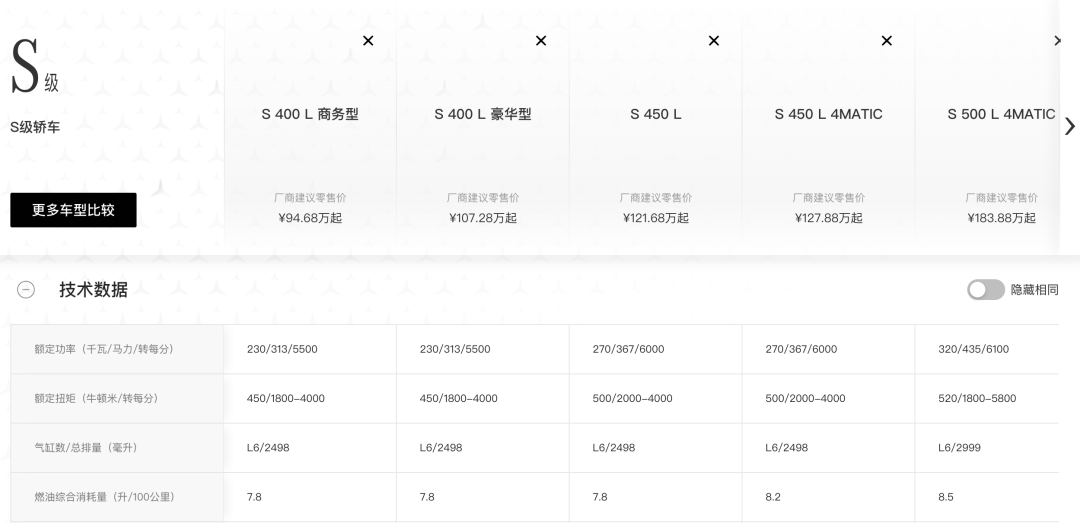Remove S 400 L 豪华型 from comparison
The width and height of the screenshot is (1080, 523).
coord(541,41)
